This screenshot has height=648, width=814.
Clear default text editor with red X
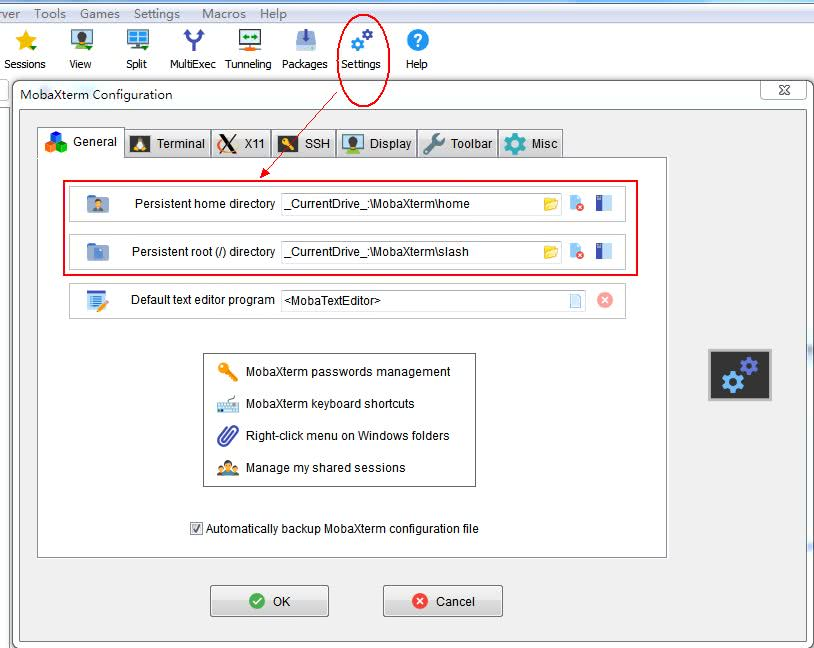click(605, 300)
